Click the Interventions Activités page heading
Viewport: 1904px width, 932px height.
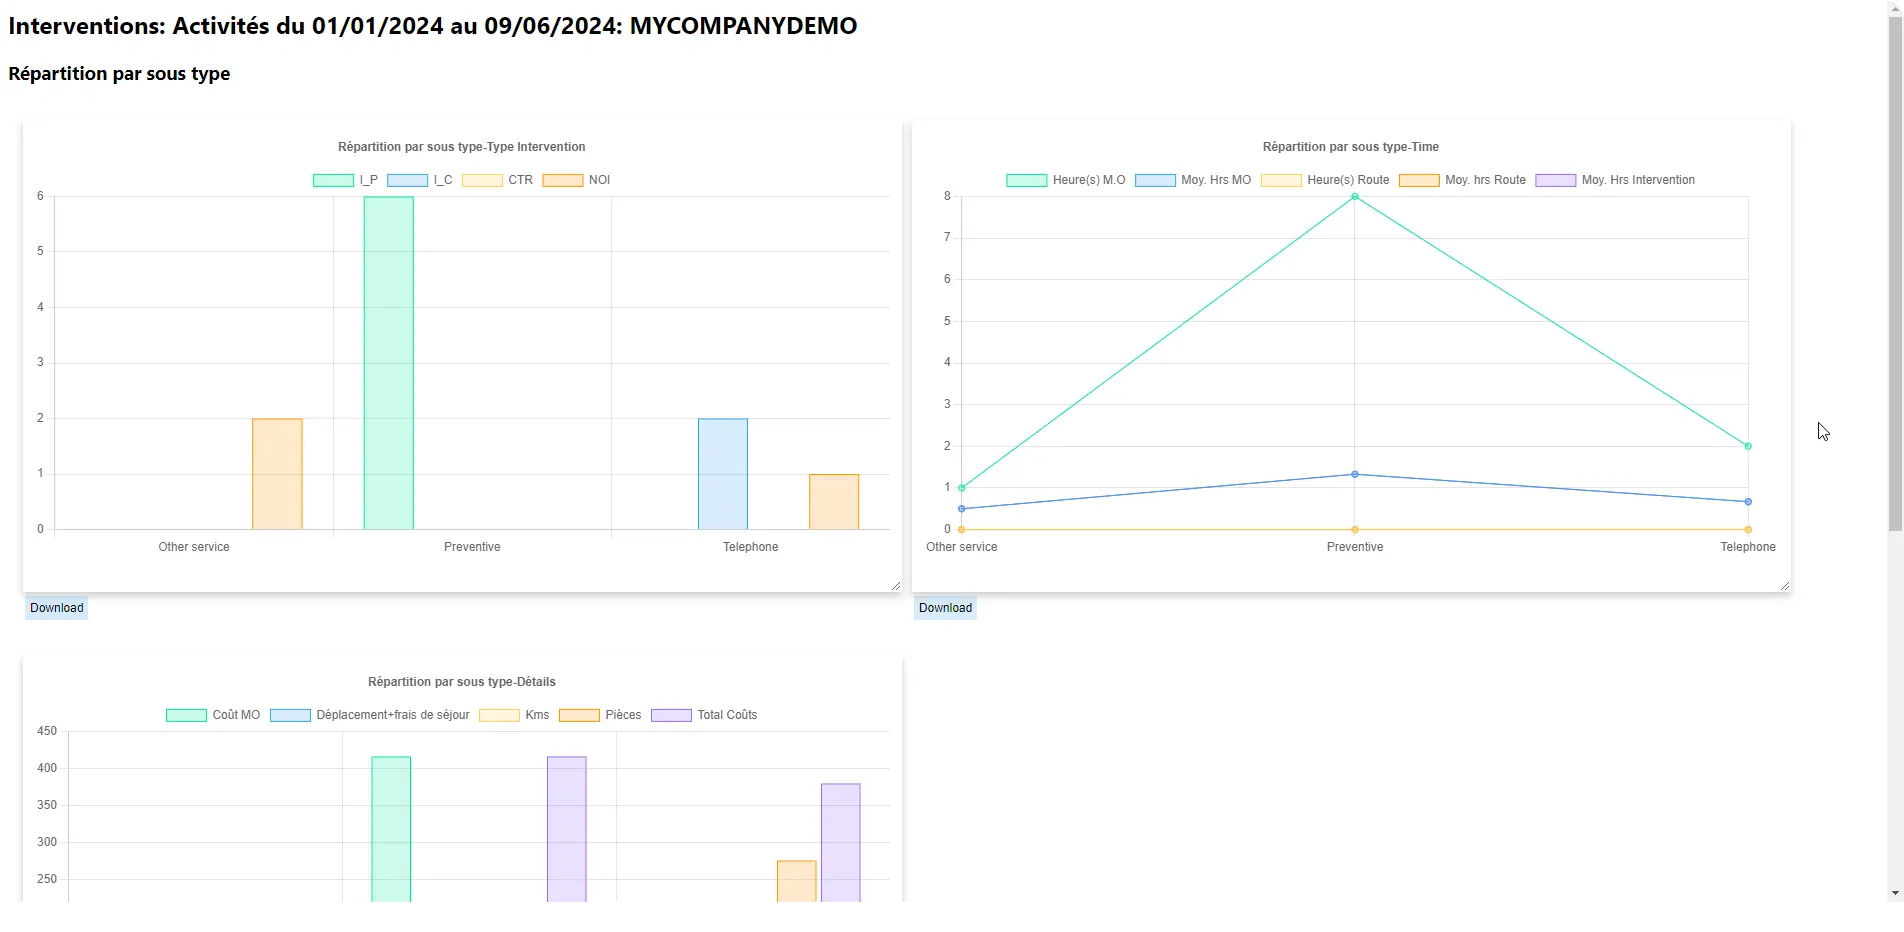433,26
